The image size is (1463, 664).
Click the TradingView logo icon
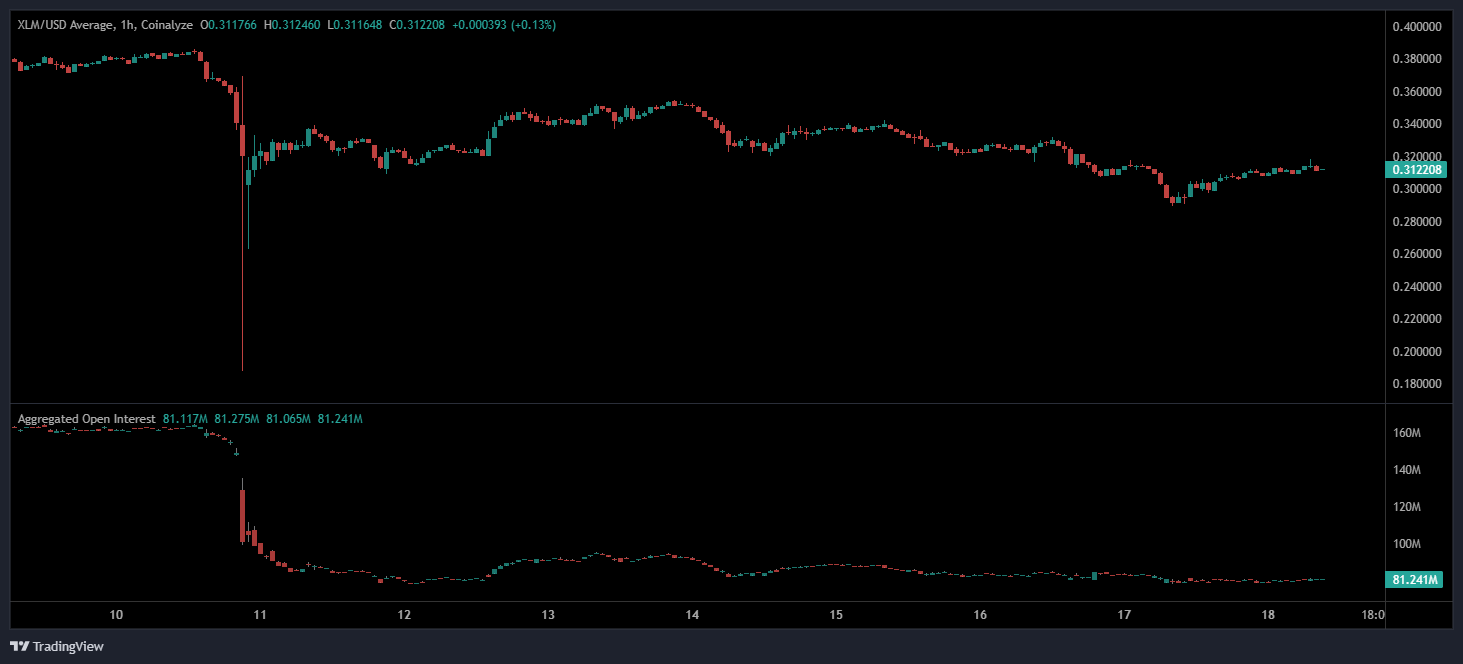coord(19,646)
